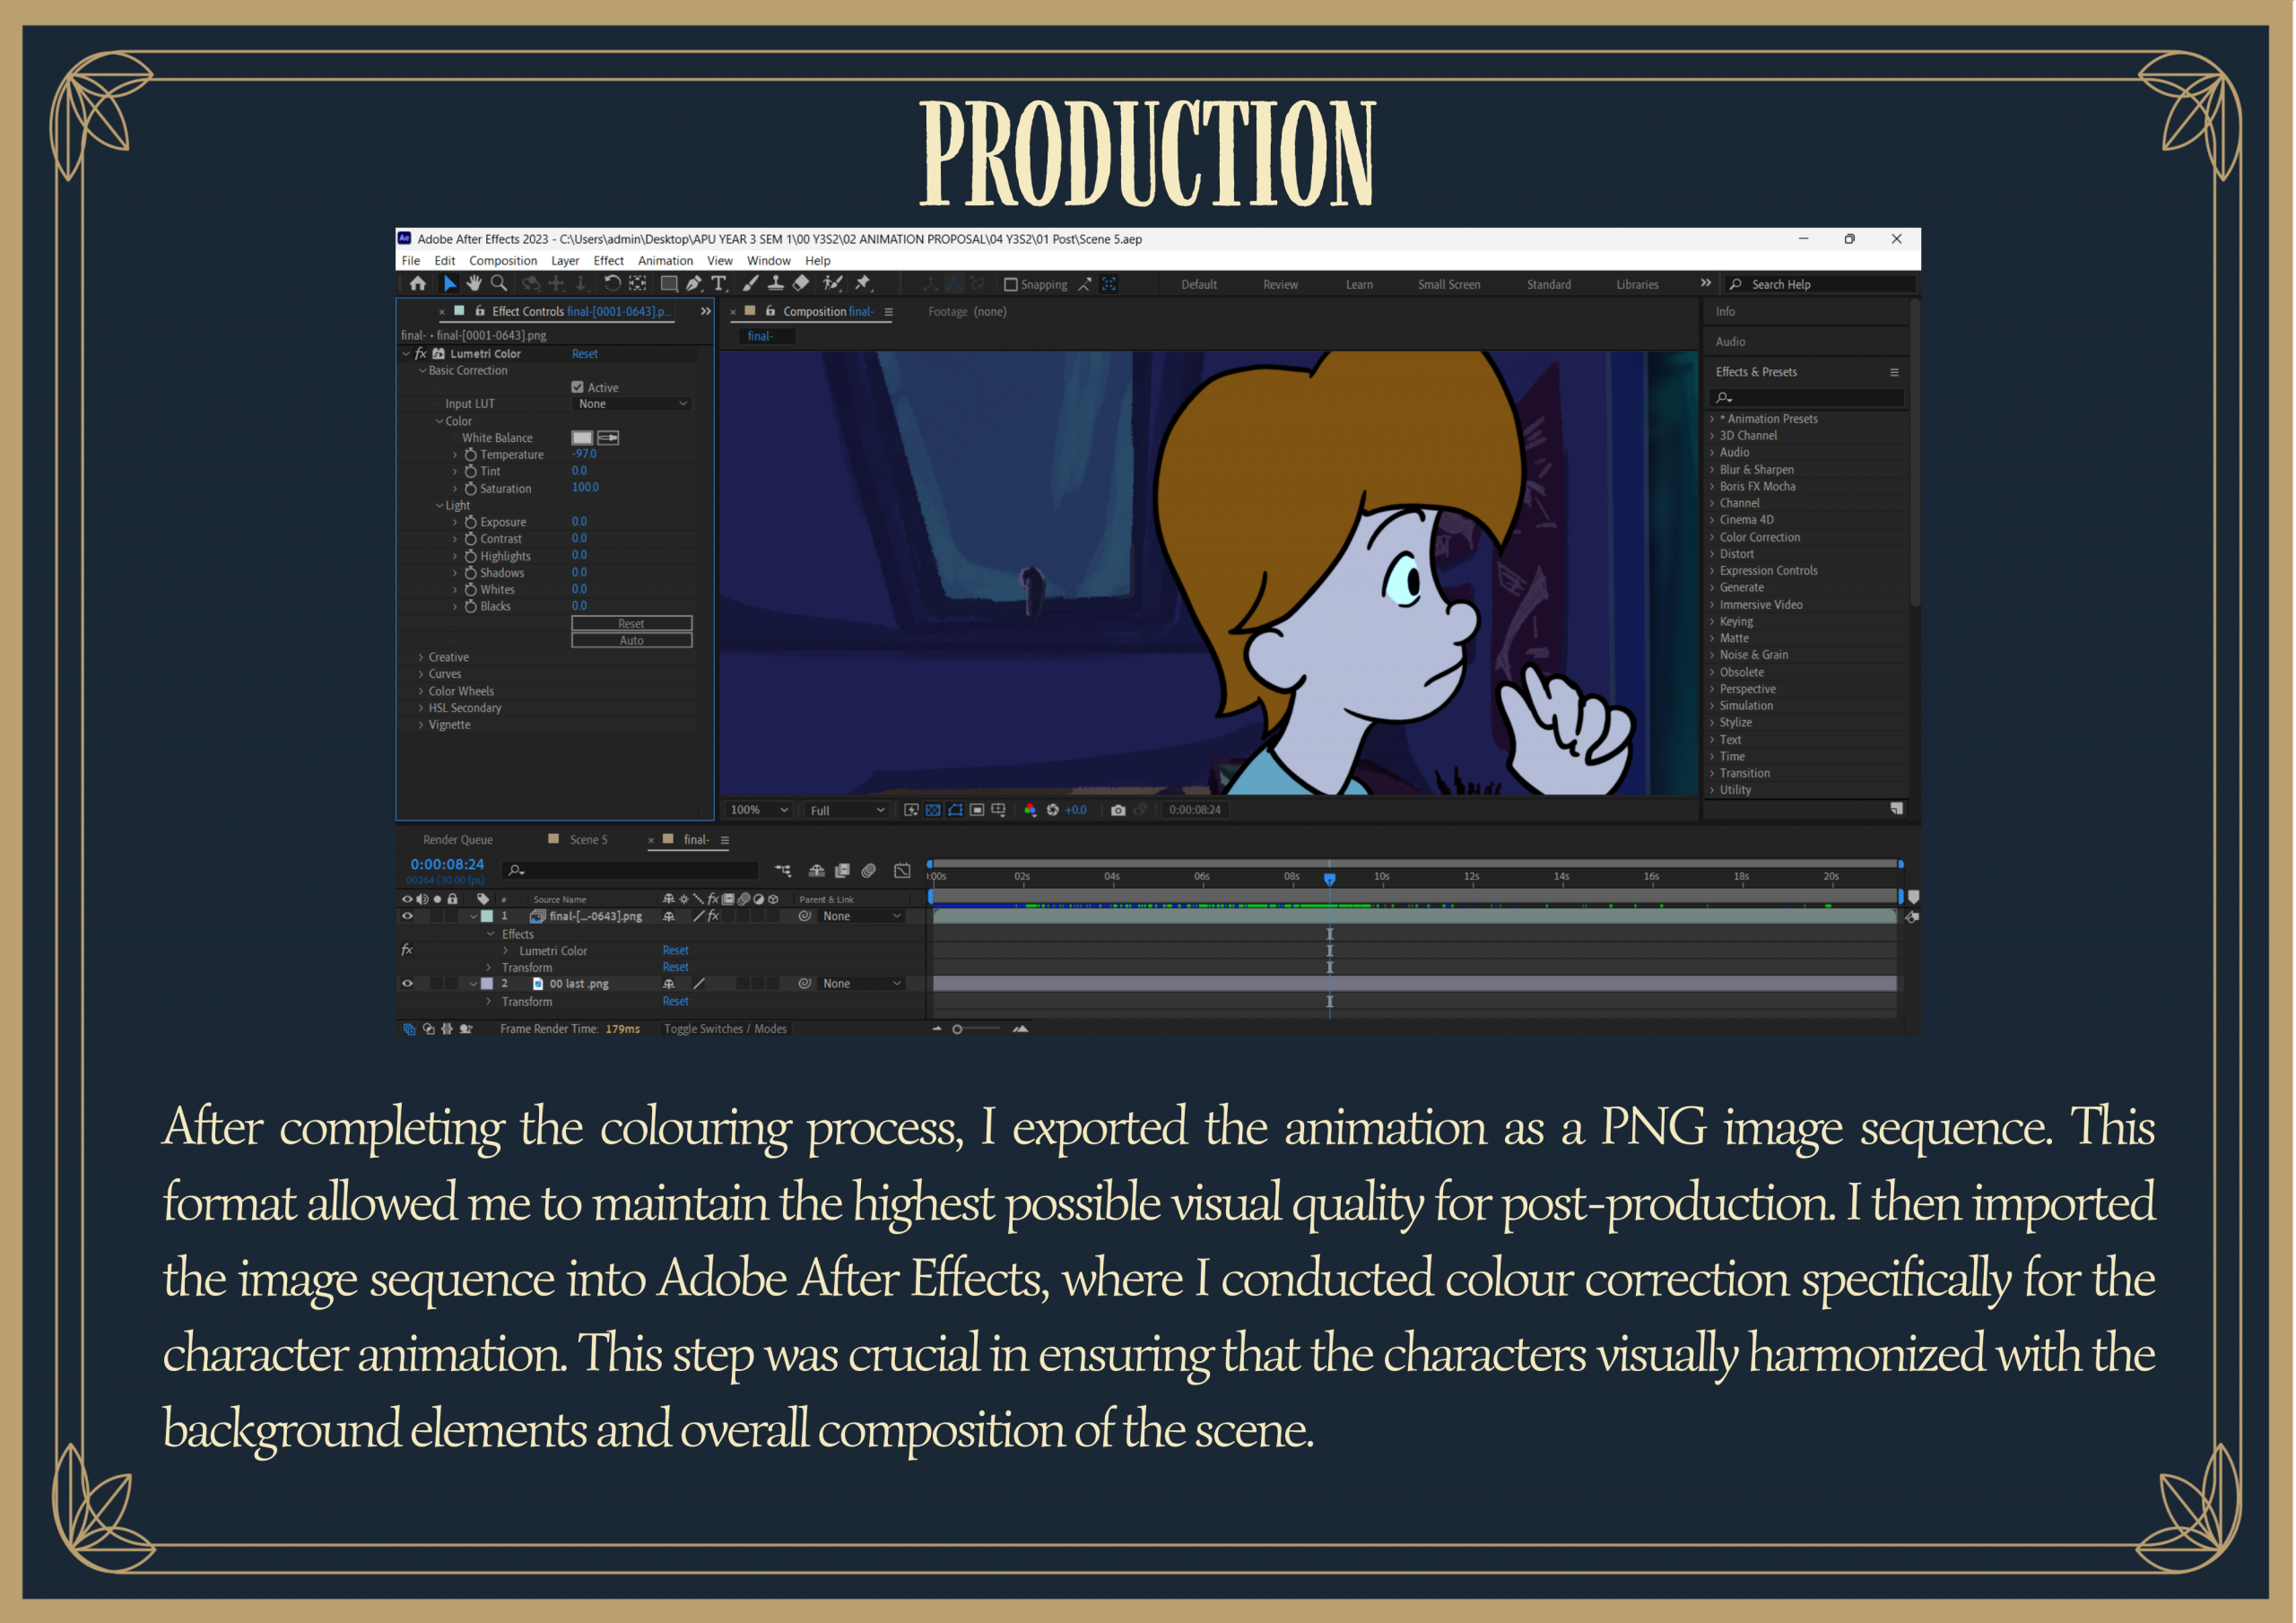Select the Selection arrow tool

pyautogui.click(x=450, y=284)
